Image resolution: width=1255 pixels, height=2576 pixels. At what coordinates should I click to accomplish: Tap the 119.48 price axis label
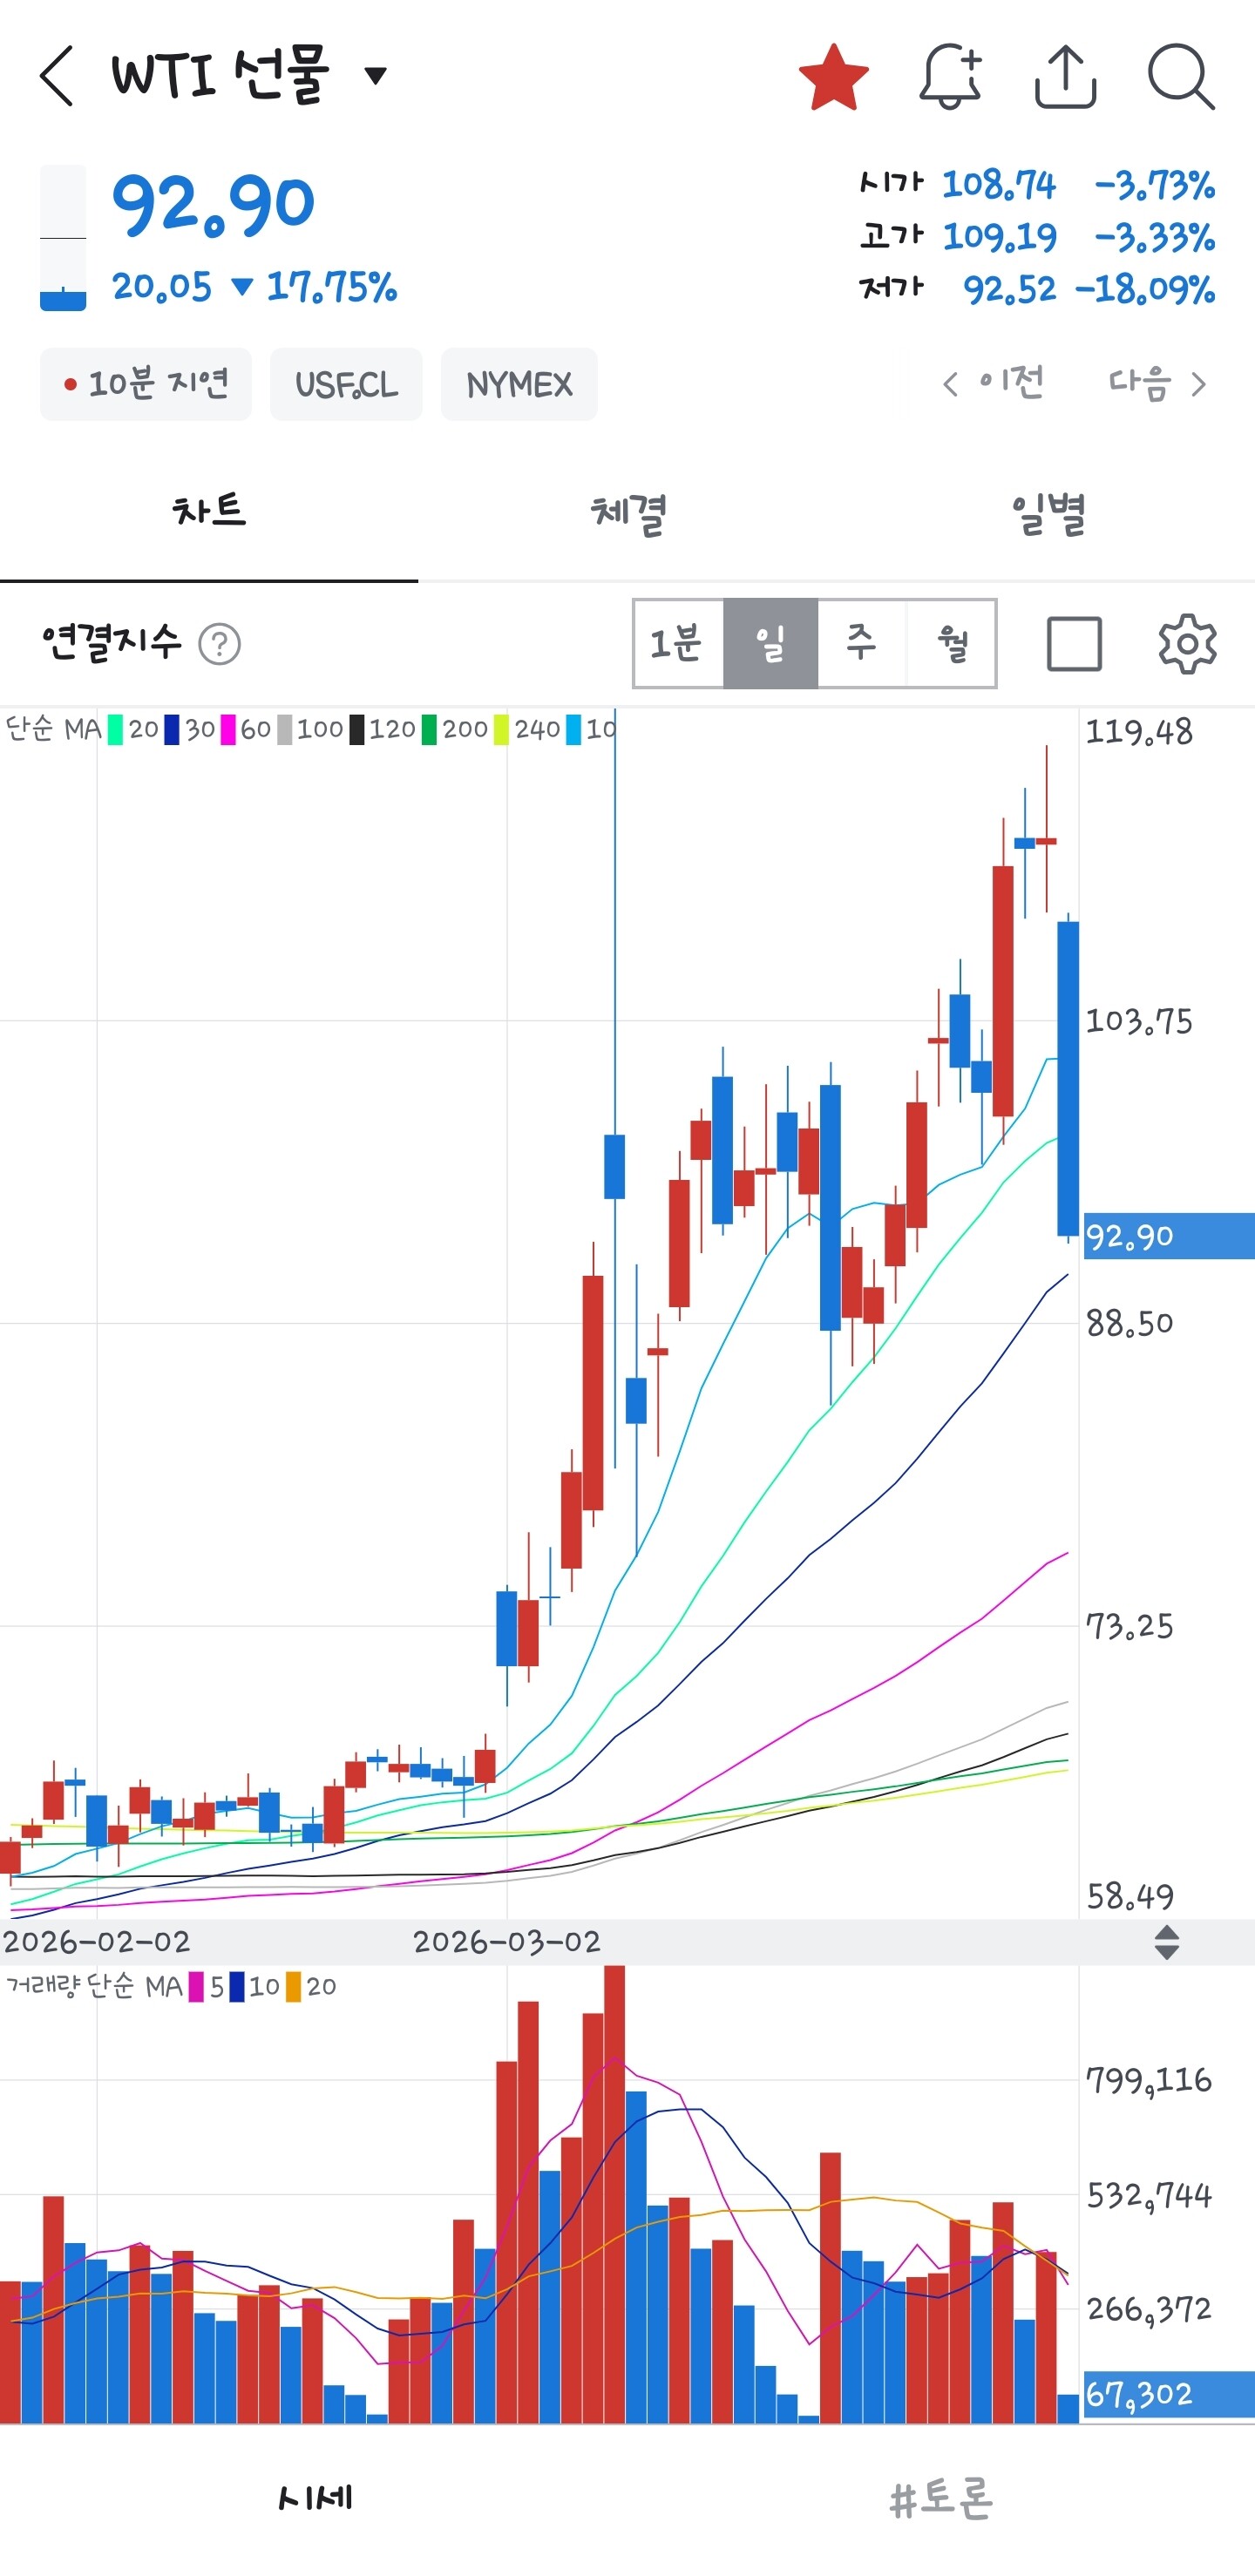tap(1139, 732)
